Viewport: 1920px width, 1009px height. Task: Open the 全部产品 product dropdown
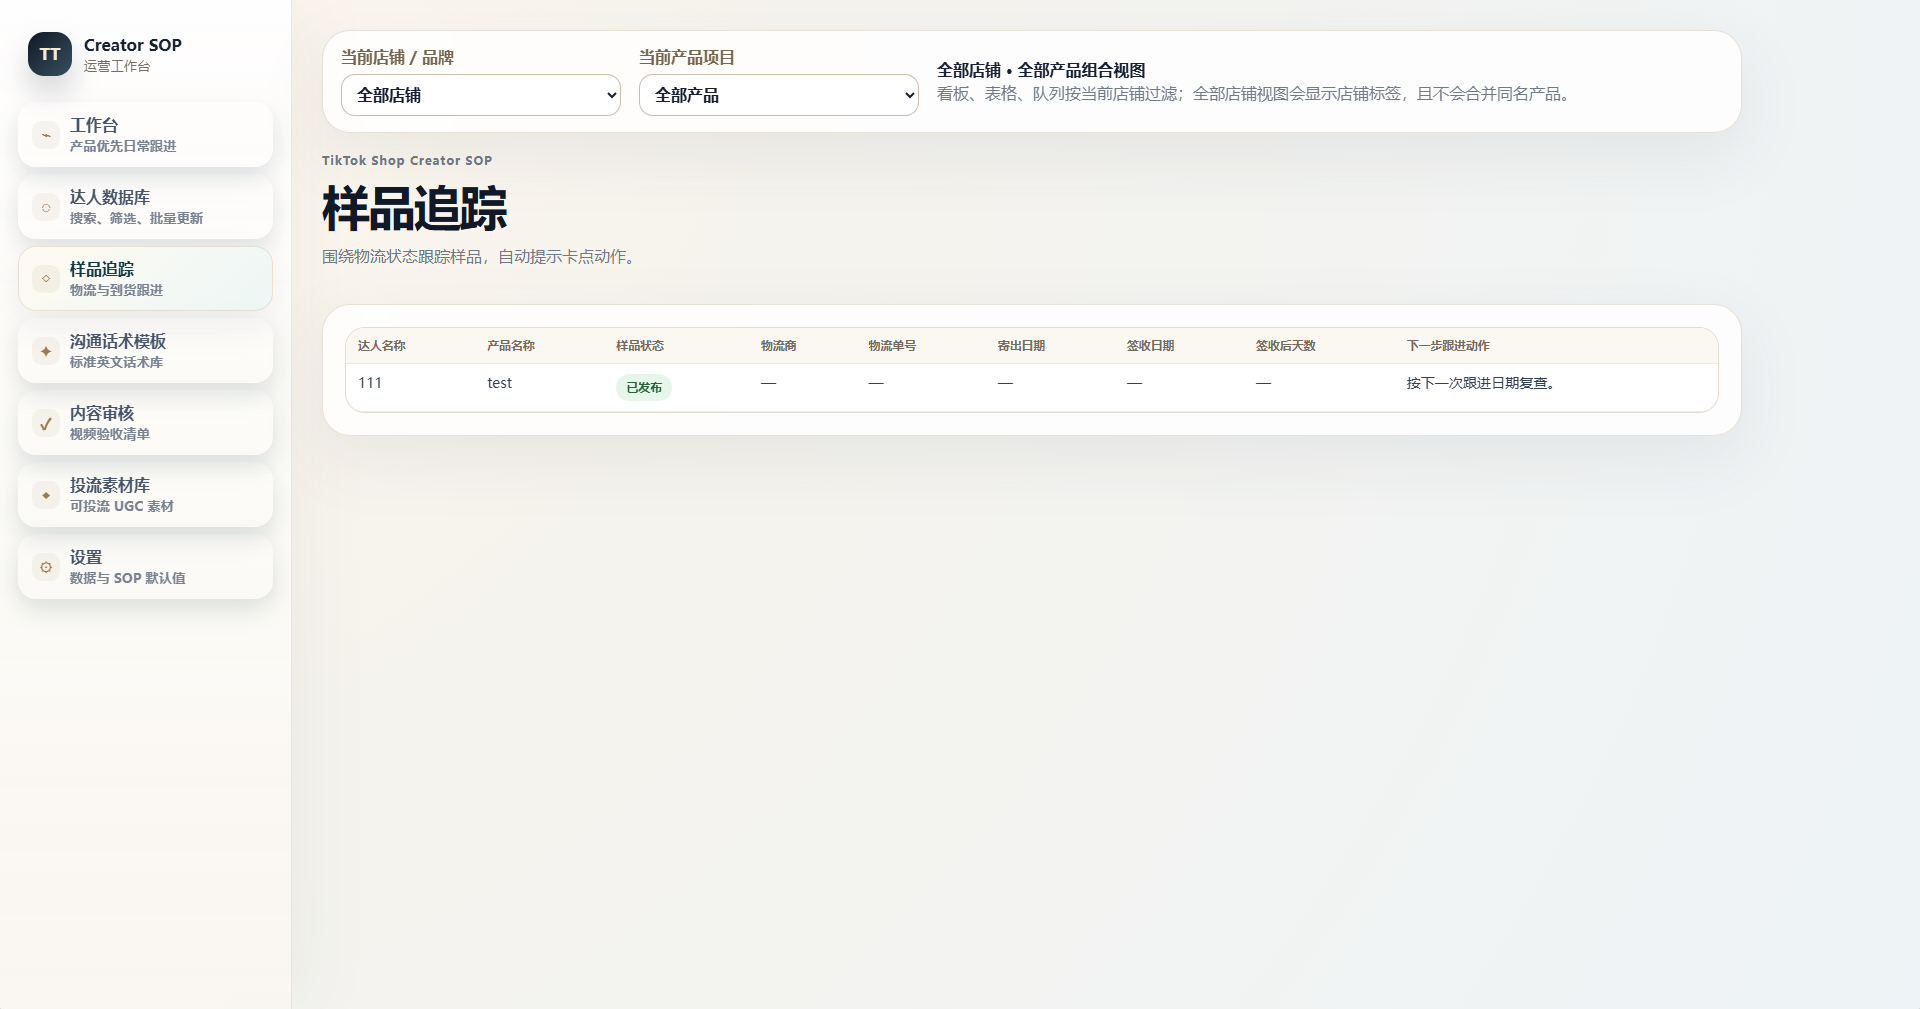coord(779,95)
